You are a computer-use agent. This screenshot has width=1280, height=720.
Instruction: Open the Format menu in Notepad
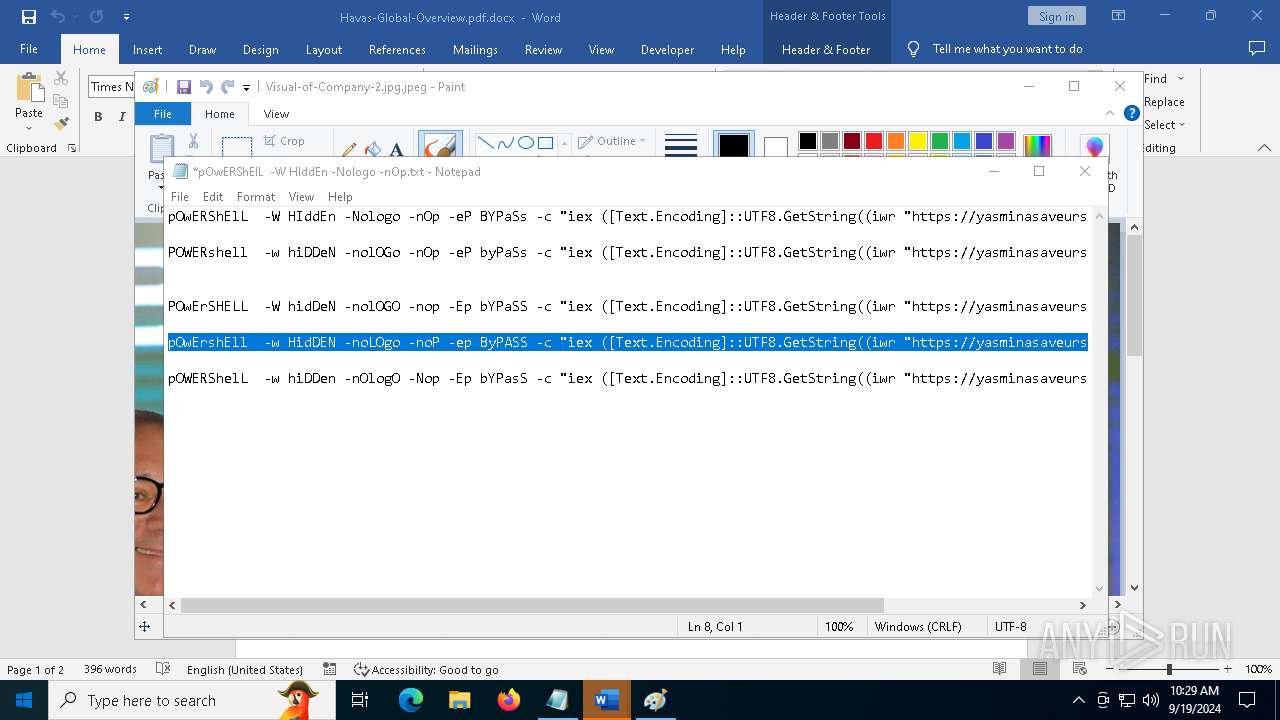256,197
